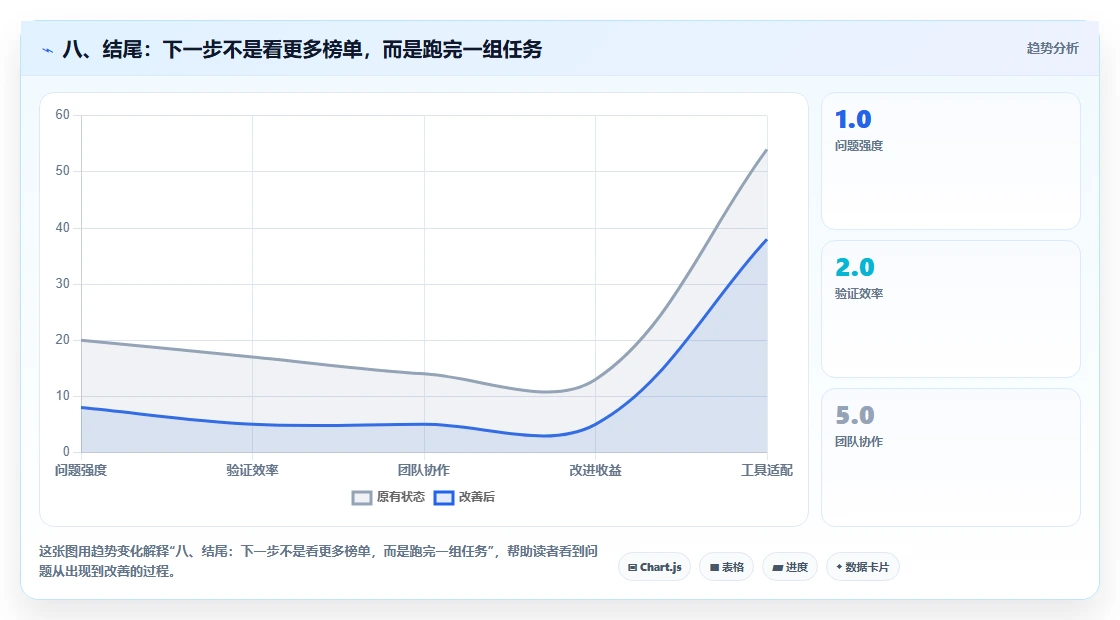
Task: Click the 问题强度 x-axis label
Action: click(81, 470)
